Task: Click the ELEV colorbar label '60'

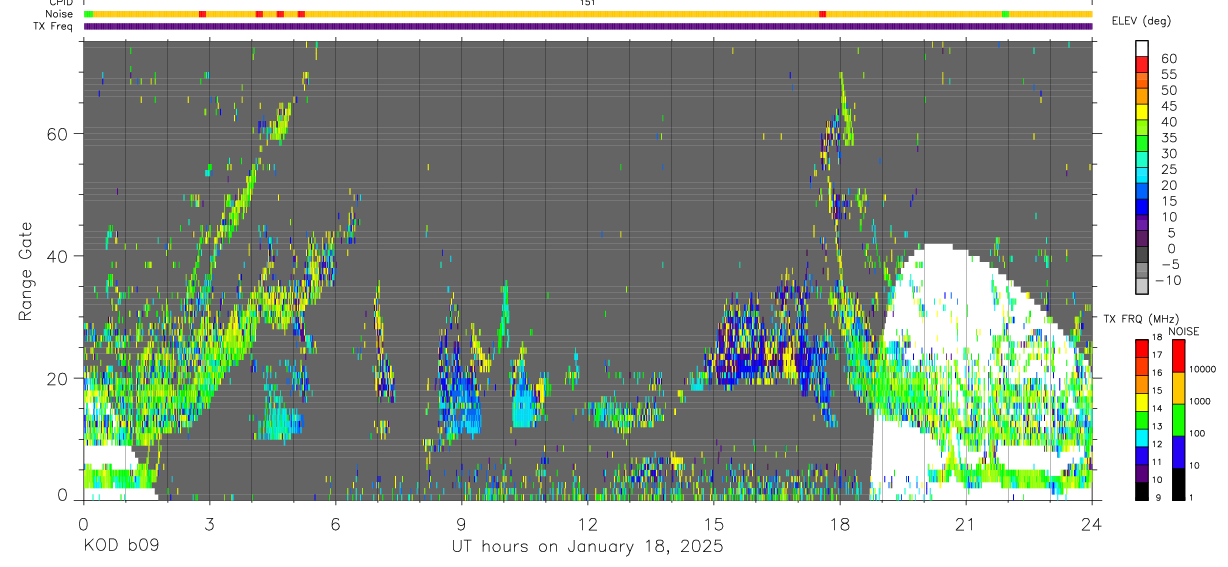Action: pyautogui.click(x=1169, y=59)
